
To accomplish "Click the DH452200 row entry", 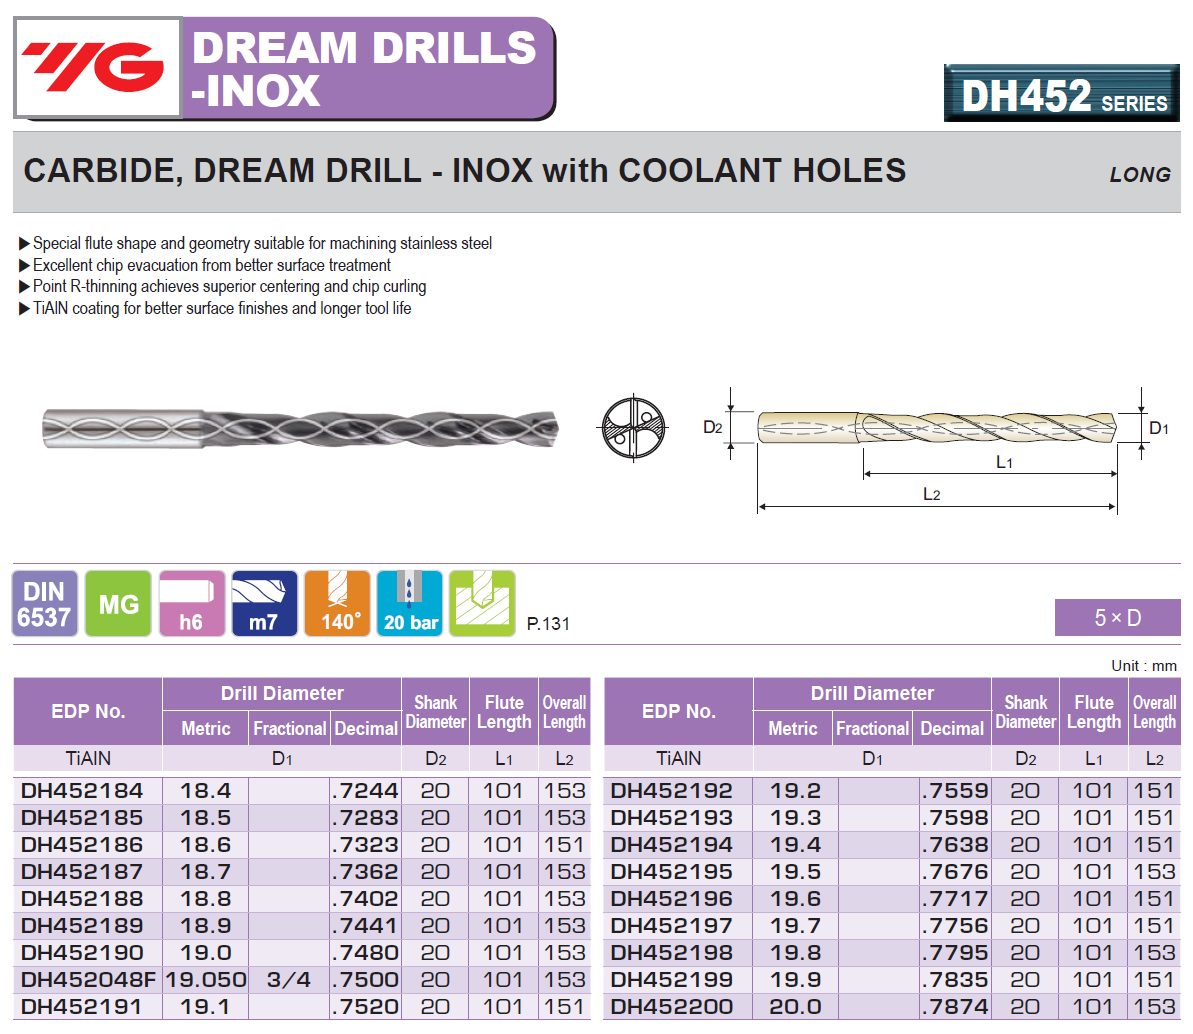I will 672,1007.
